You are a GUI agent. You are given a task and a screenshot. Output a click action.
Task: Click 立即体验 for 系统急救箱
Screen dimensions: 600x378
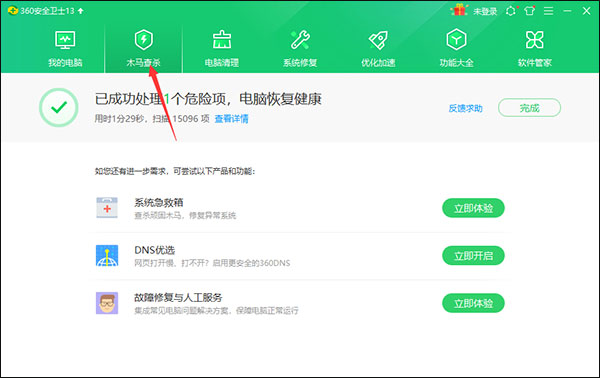click(473, 208)
